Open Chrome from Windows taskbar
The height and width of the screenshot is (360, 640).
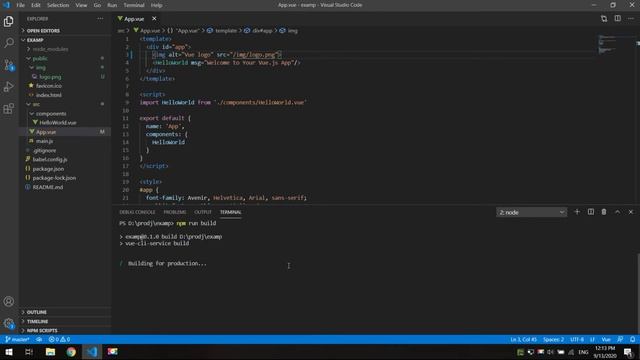click(71, 352)
